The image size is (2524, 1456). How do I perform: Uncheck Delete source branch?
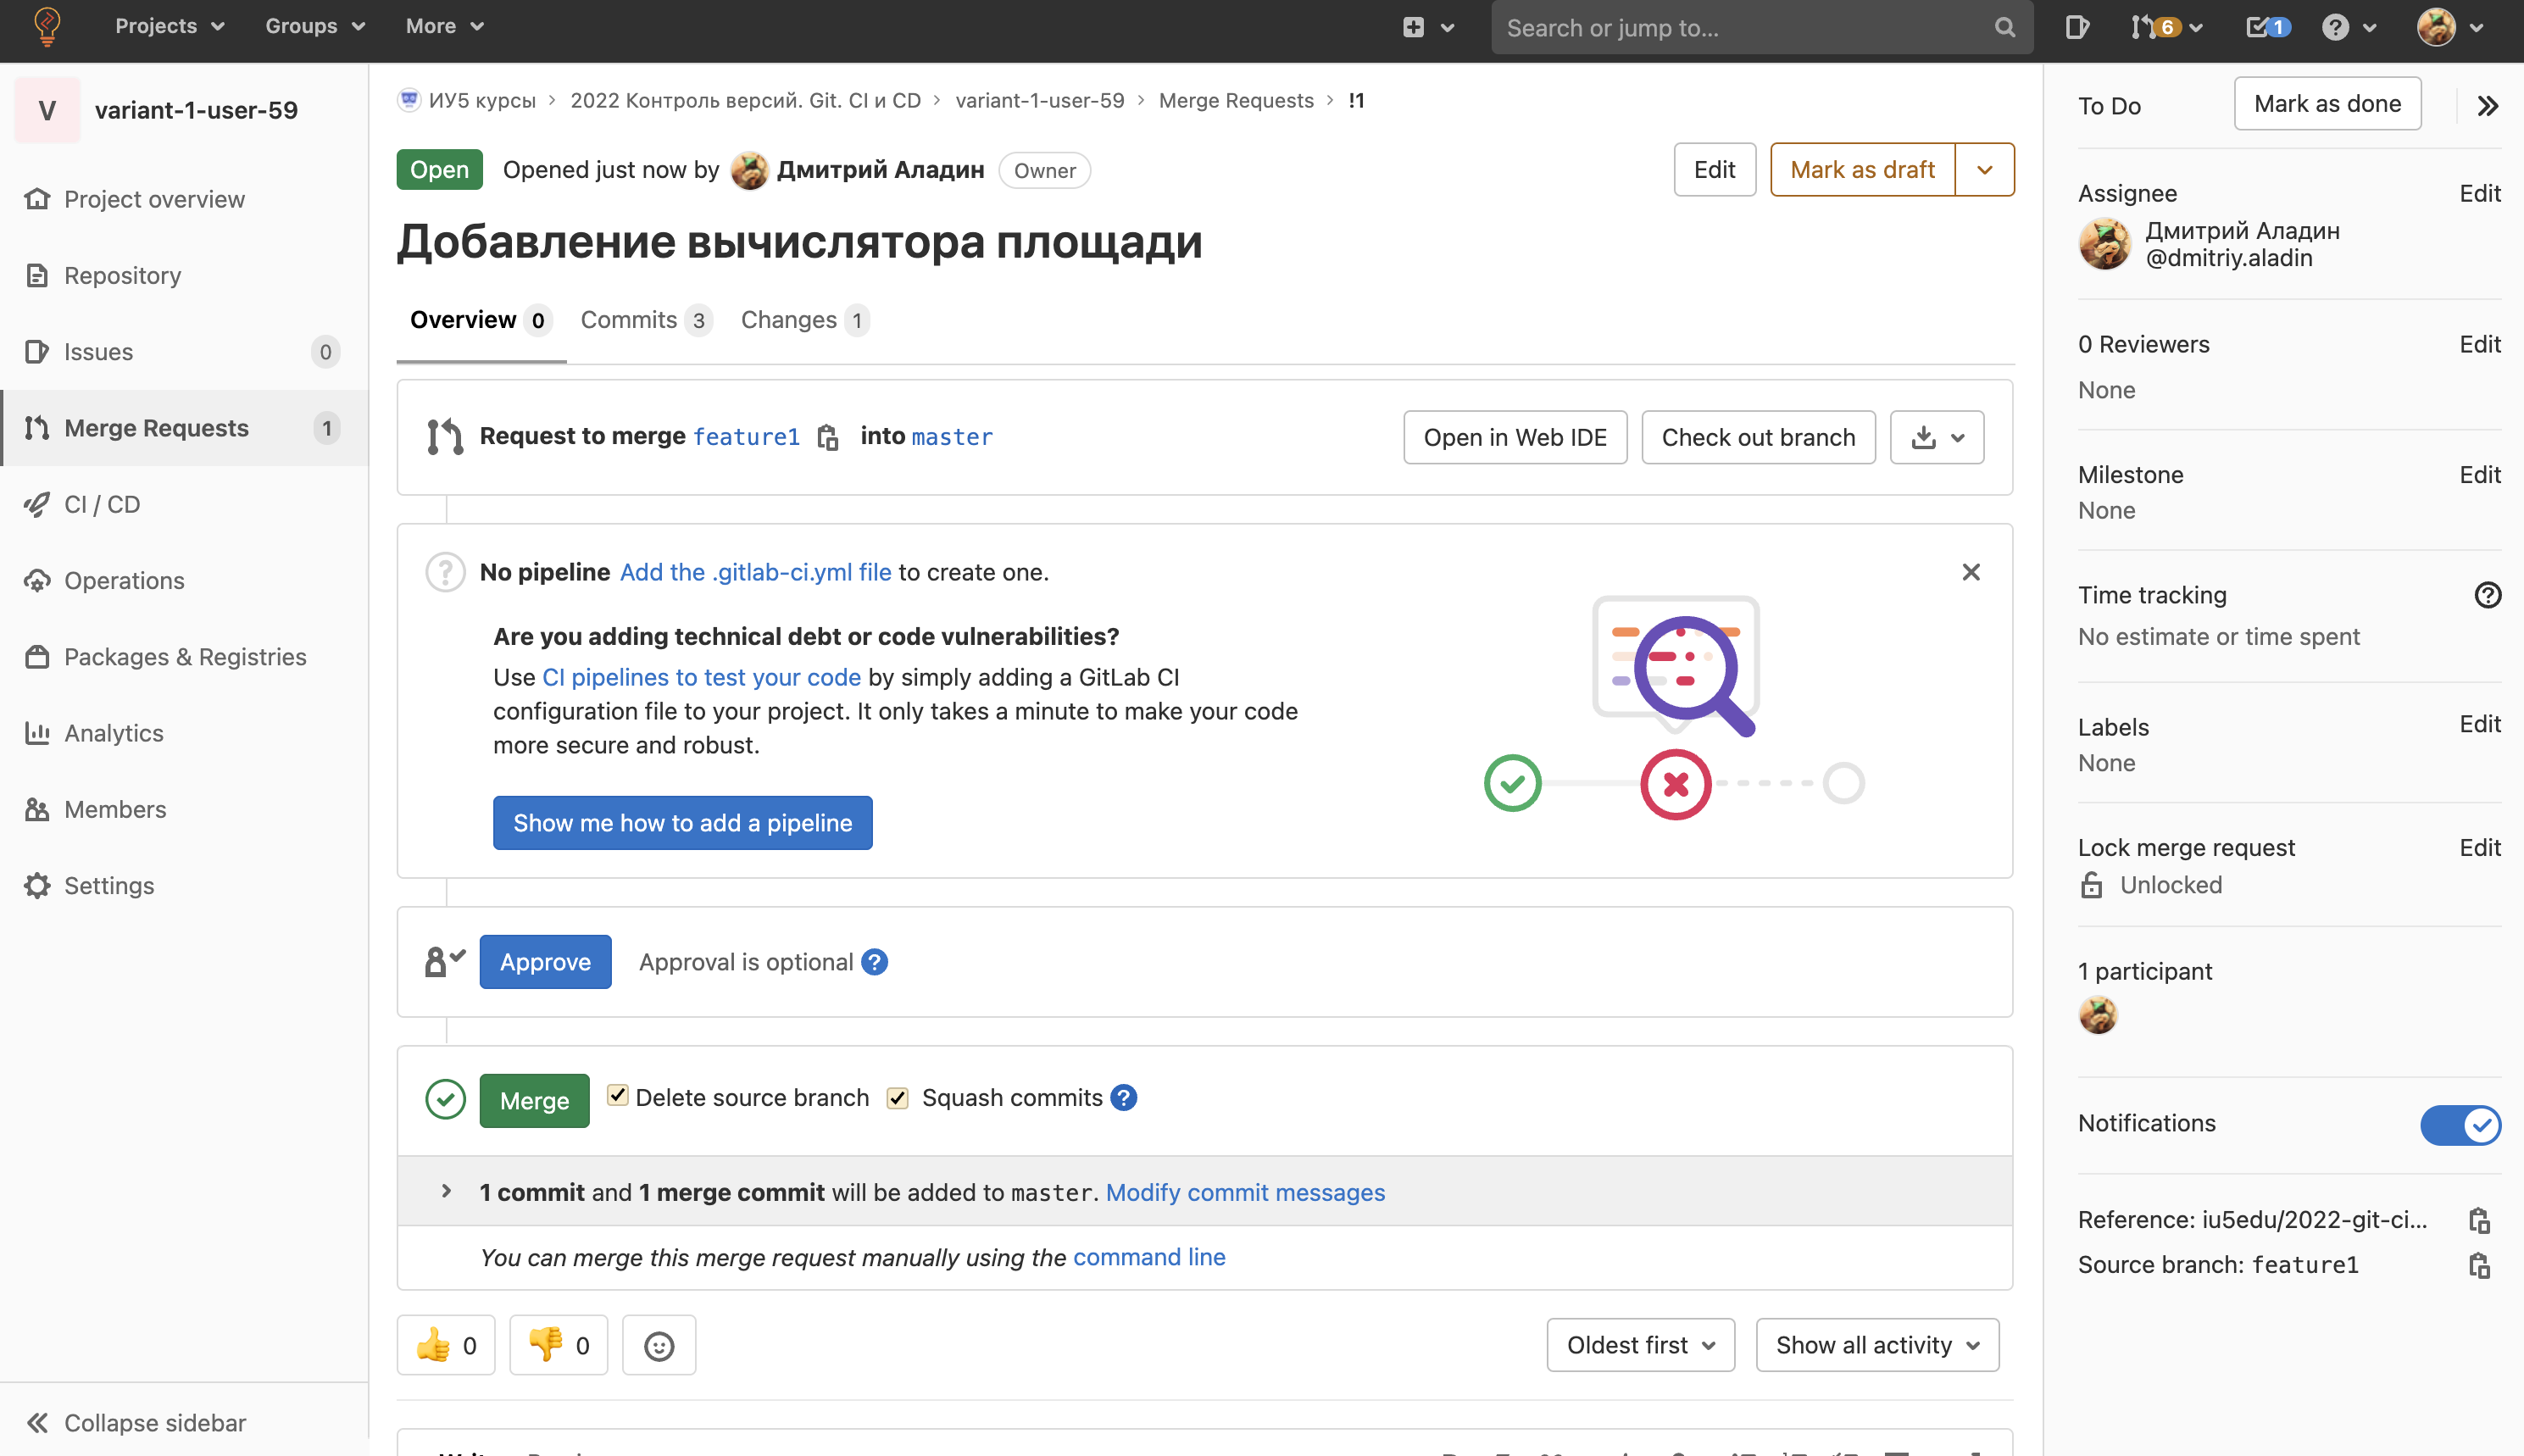pyautogui.click(x=618, y=1096)
